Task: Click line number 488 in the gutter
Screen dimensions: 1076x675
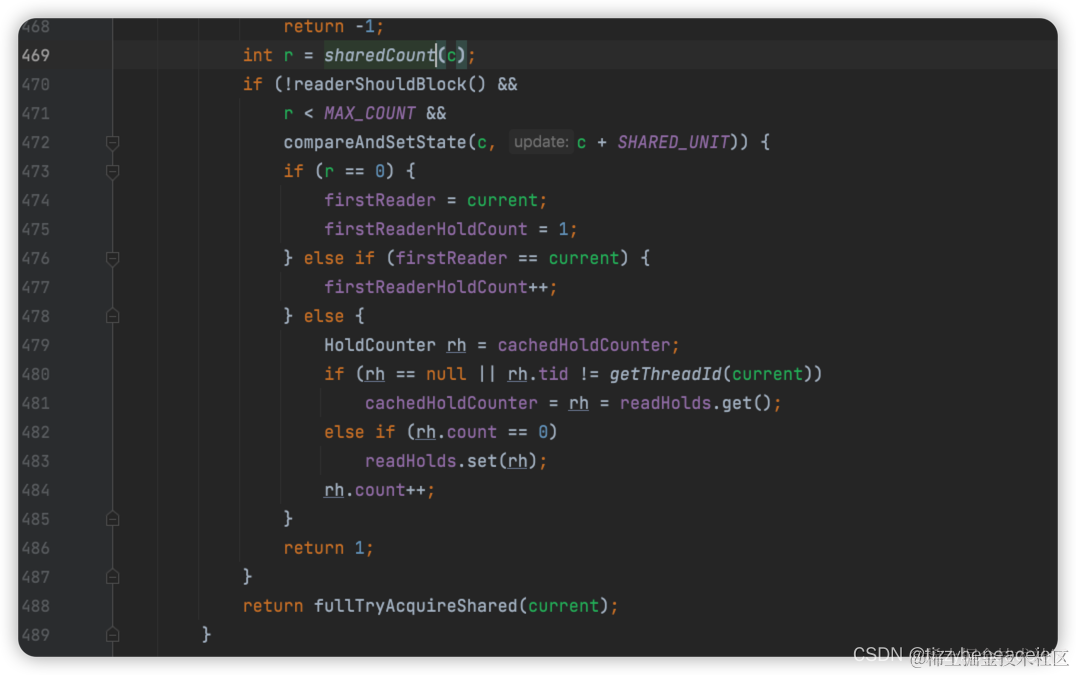Action: pyautogui.click(x=36, y=606)
